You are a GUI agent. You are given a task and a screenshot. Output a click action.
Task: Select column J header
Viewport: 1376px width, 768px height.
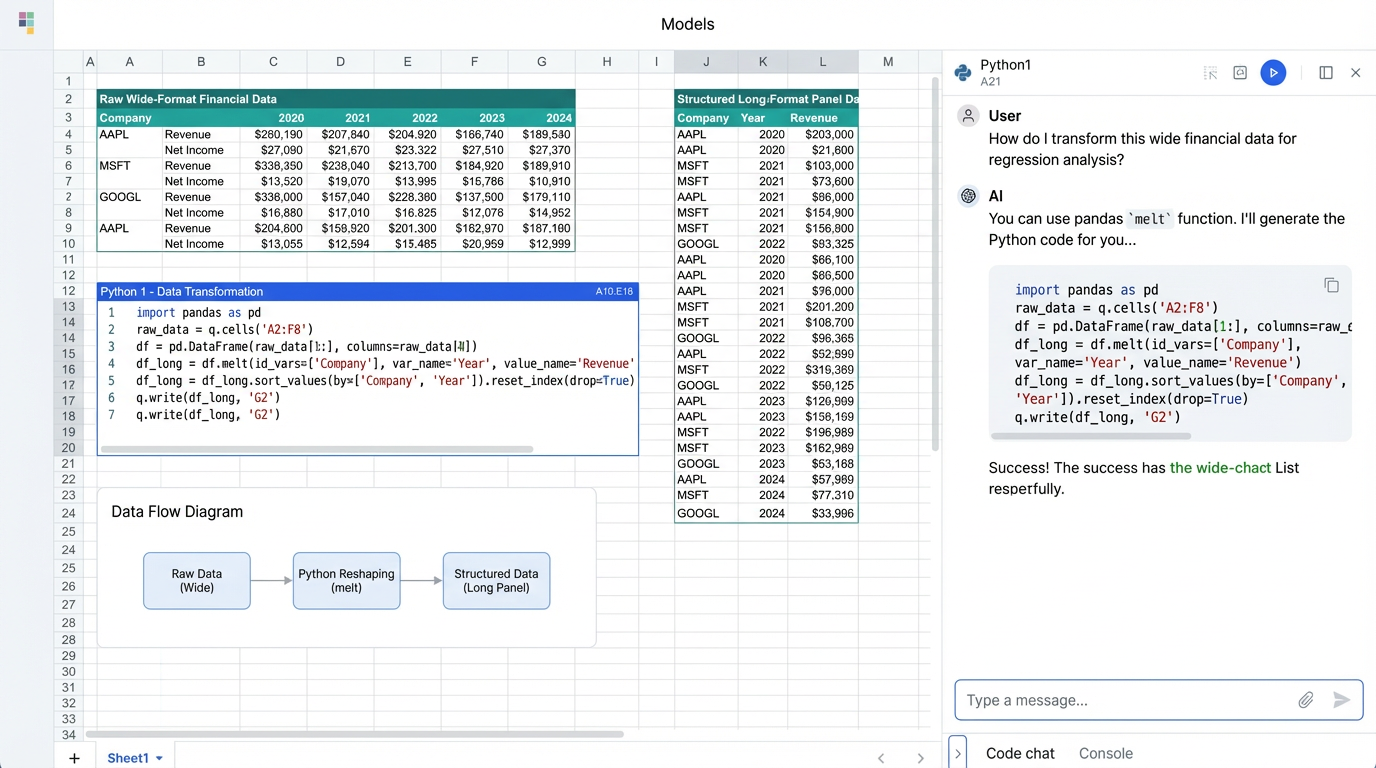[x=706, y=62]
